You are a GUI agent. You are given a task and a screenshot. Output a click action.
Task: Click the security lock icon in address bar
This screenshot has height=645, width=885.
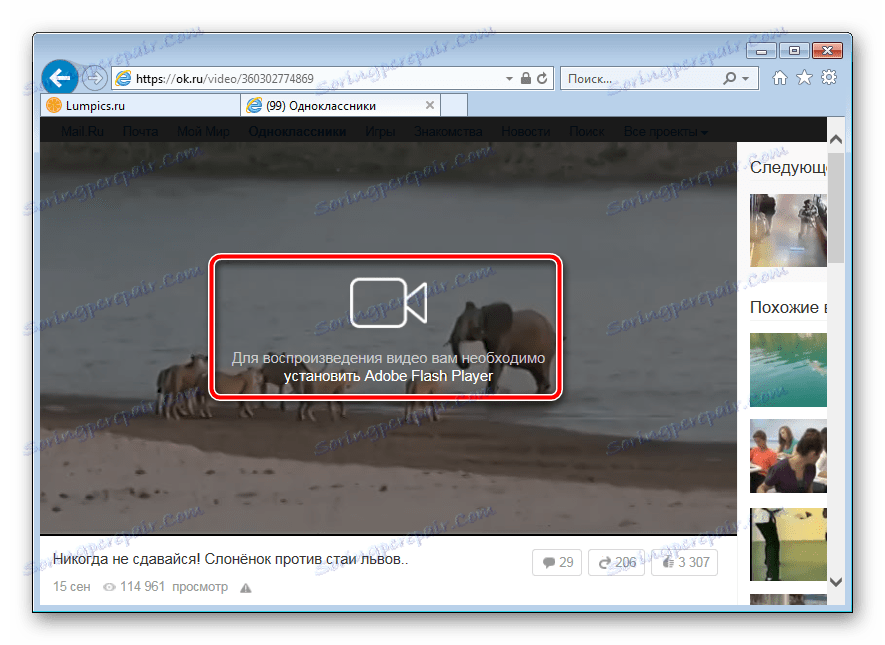click(x=524, y=77)
